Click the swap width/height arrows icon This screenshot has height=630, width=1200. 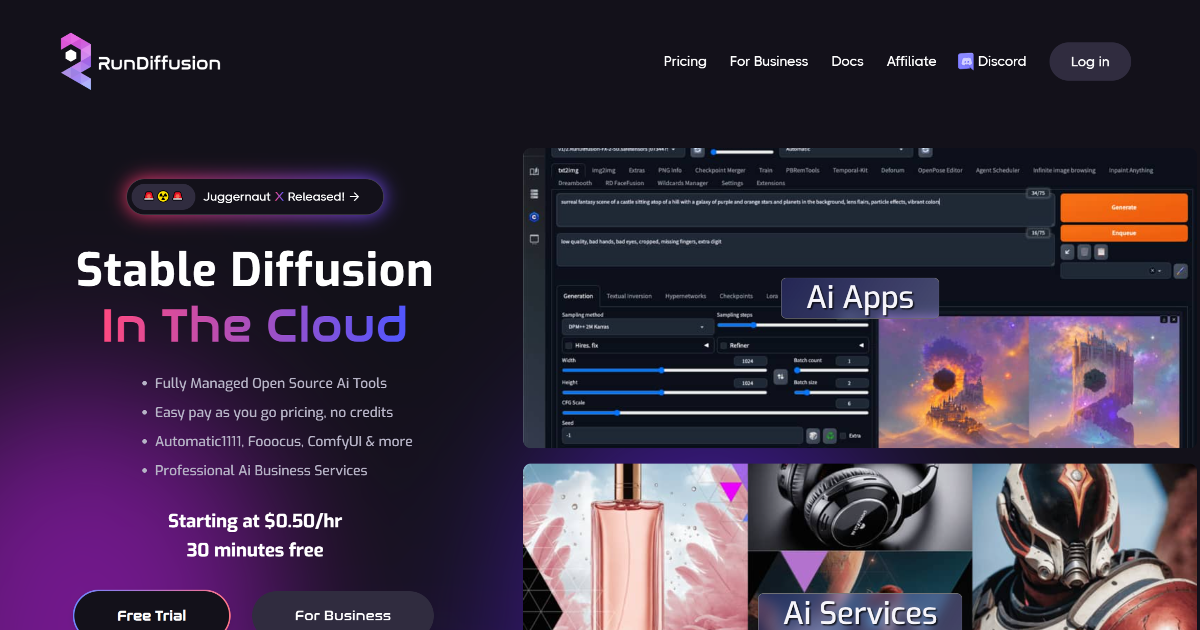[779, 377]
